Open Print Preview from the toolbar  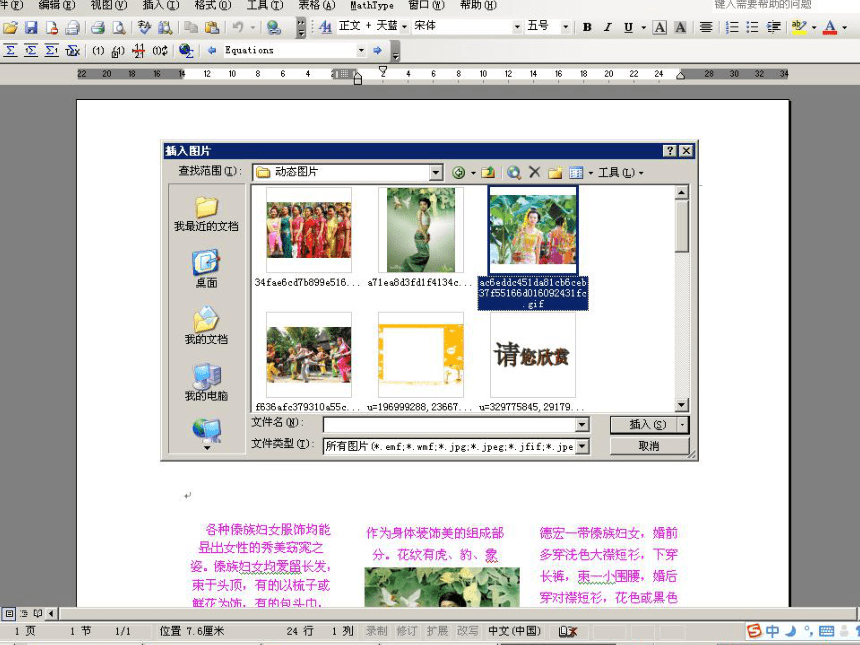pos(118,27)
